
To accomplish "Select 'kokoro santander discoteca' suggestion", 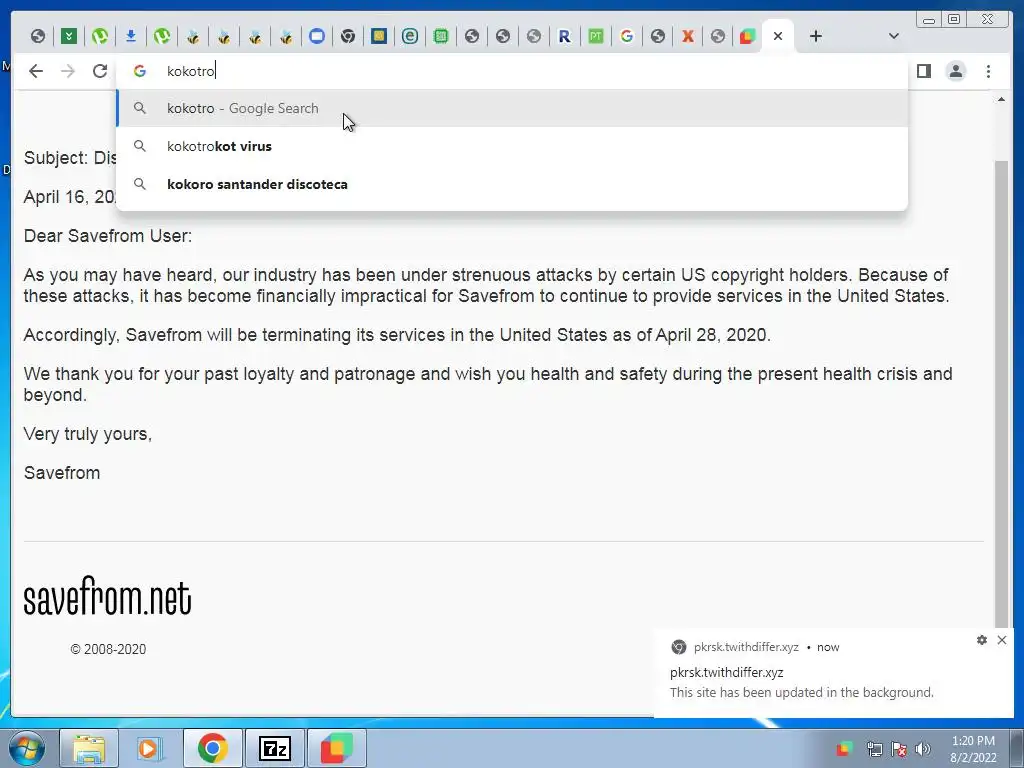I will (512, 184).
